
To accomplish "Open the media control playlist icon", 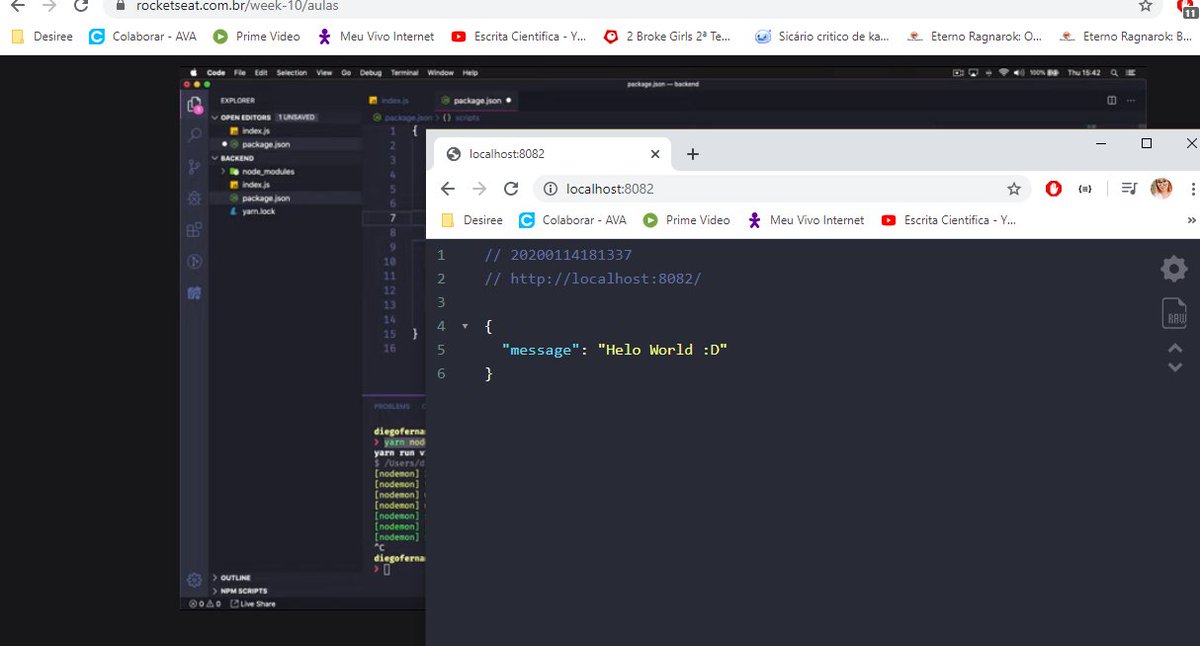I will pyautogui.click(x=1129, y=189).
